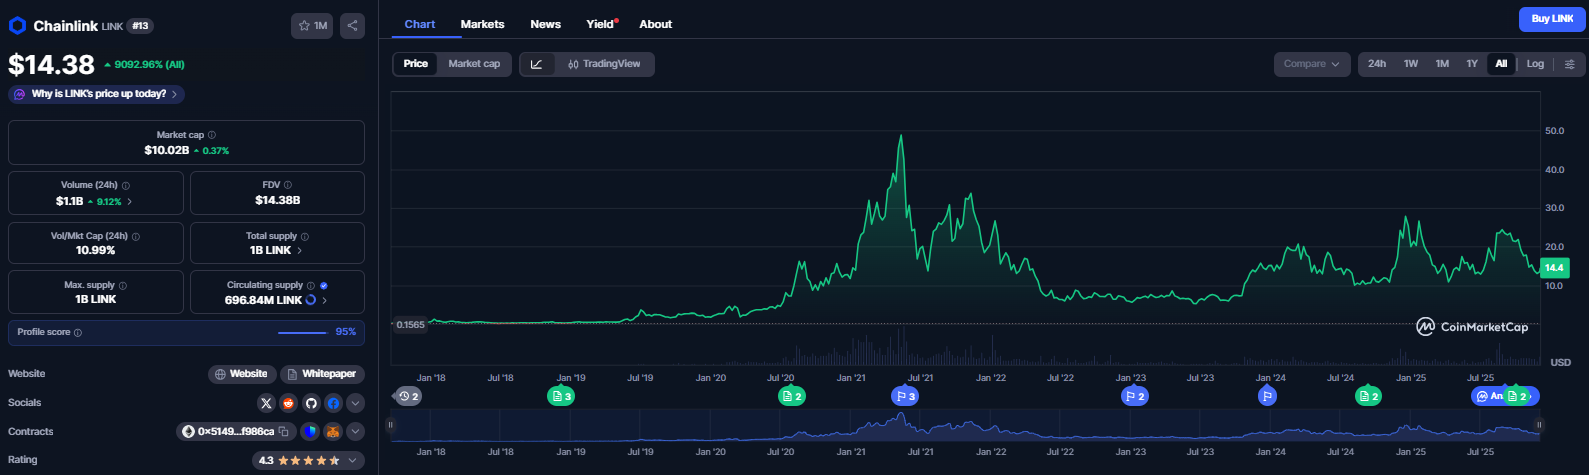Open the Whitepaper link

click(x=321, y=374)
